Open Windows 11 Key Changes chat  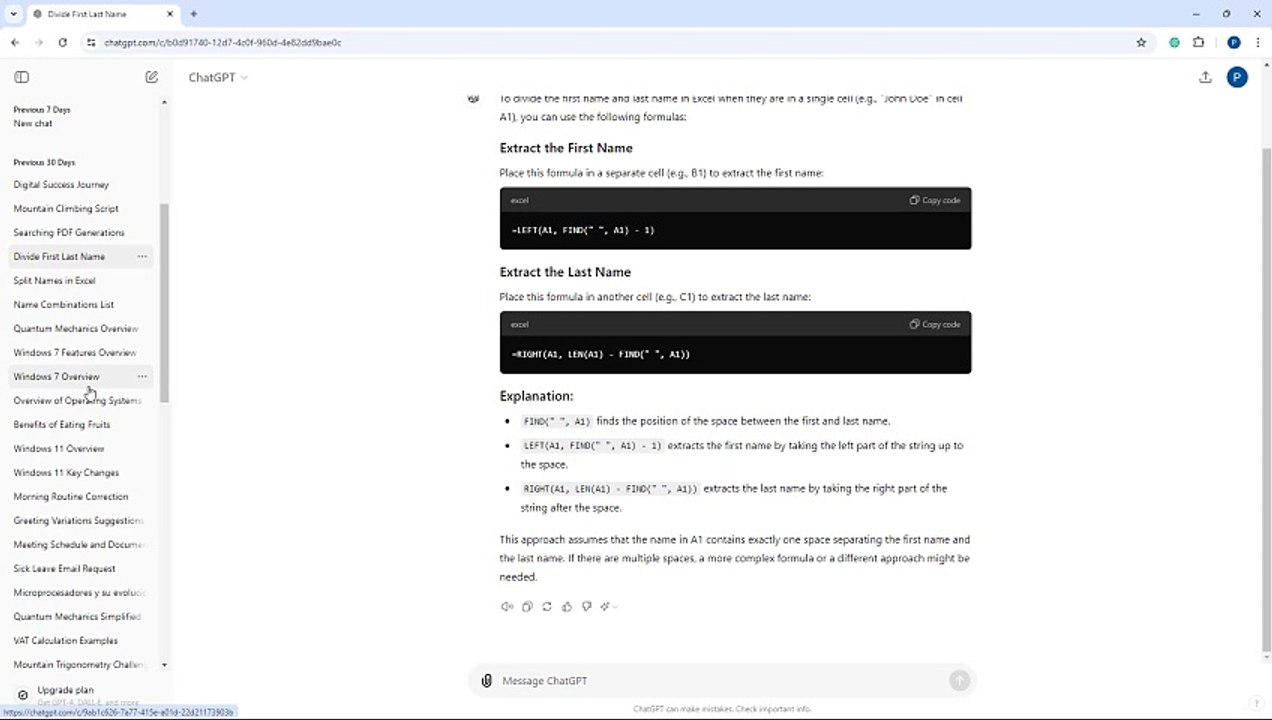(x=66, y=473)
